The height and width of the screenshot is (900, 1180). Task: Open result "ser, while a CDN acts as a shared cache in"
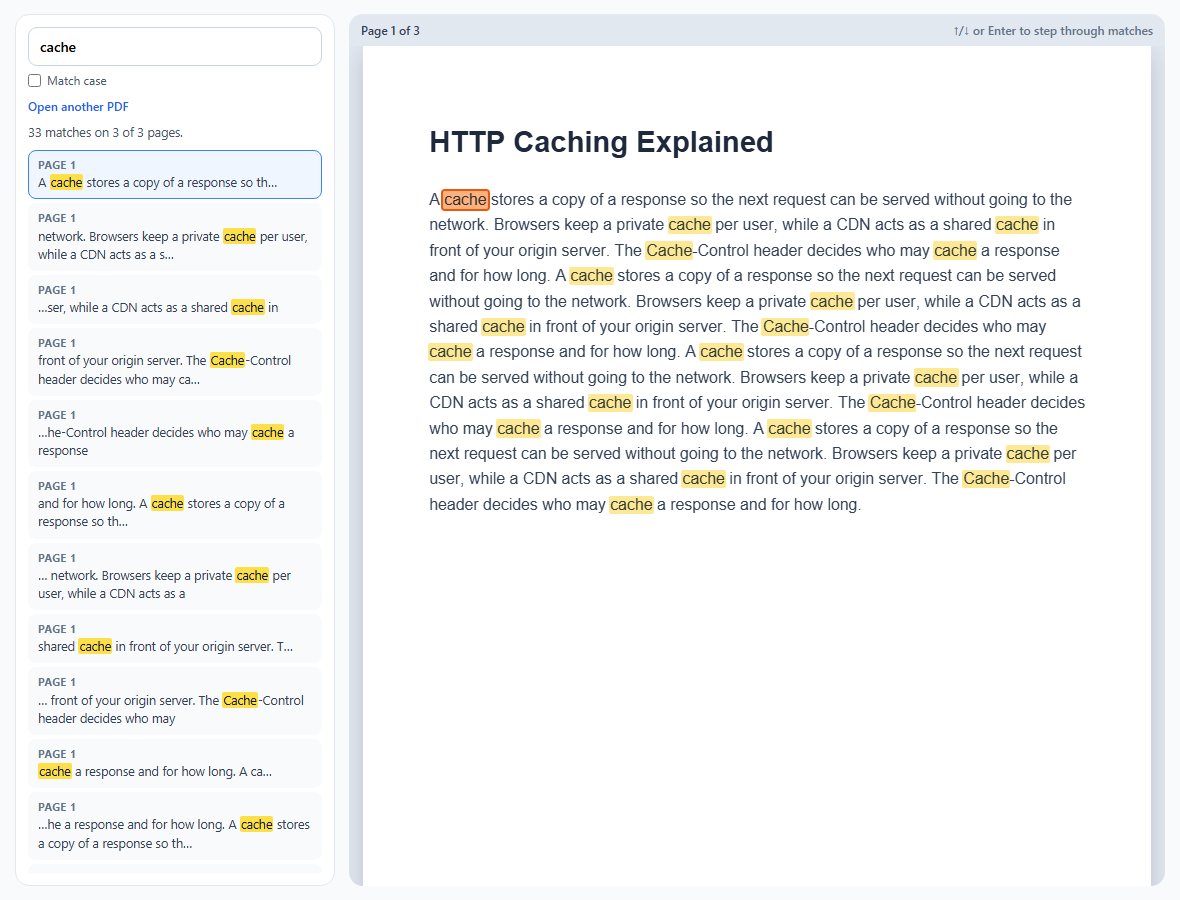click(x=175, y=299)
